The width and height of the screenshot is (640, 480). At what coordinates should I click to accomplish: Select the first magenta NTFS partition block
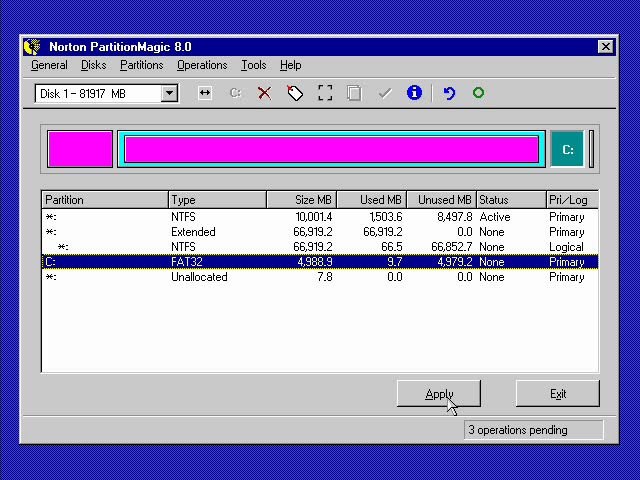click(80, 149)
